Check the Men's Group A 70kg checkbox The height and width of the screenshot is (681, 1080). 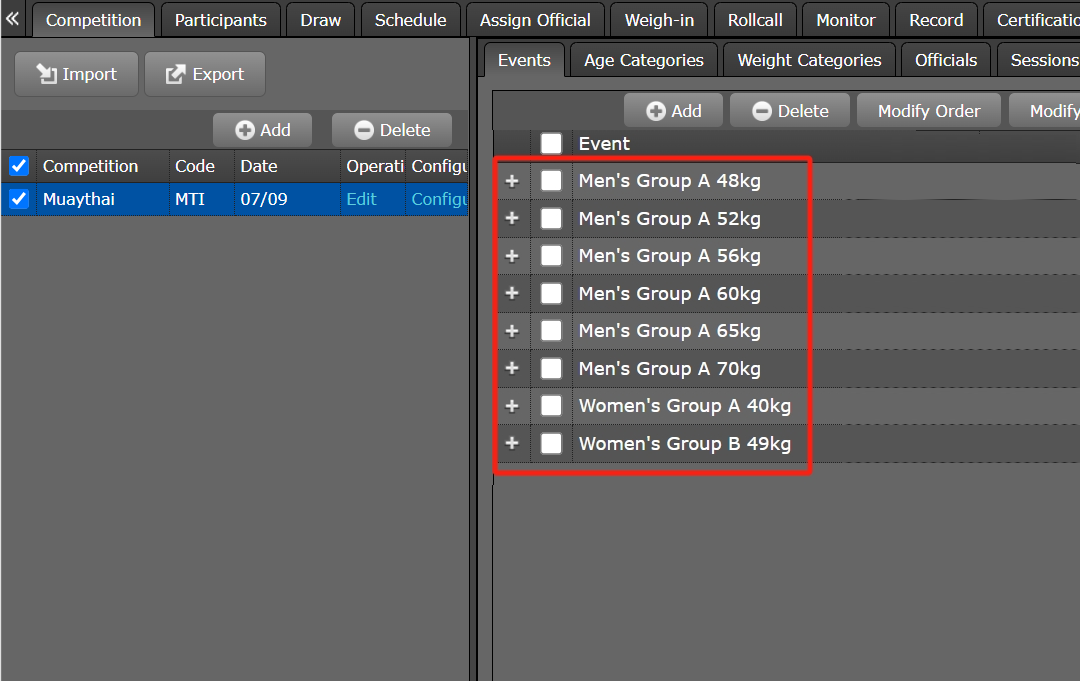tap(551, 368)
